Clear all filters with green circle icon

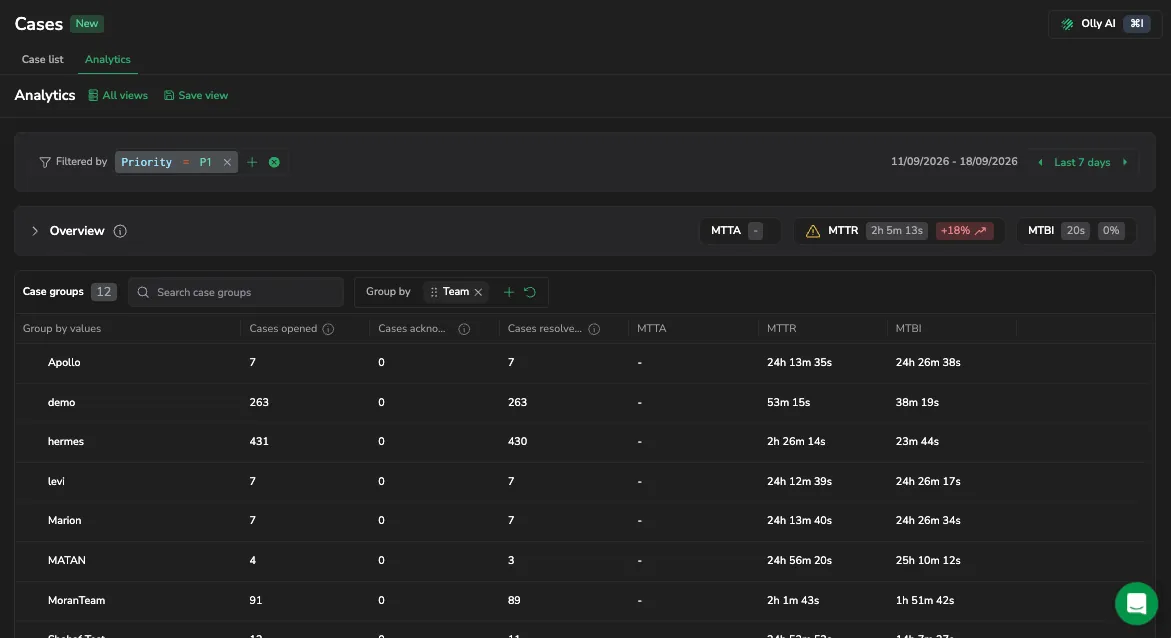tap(274, 162)
